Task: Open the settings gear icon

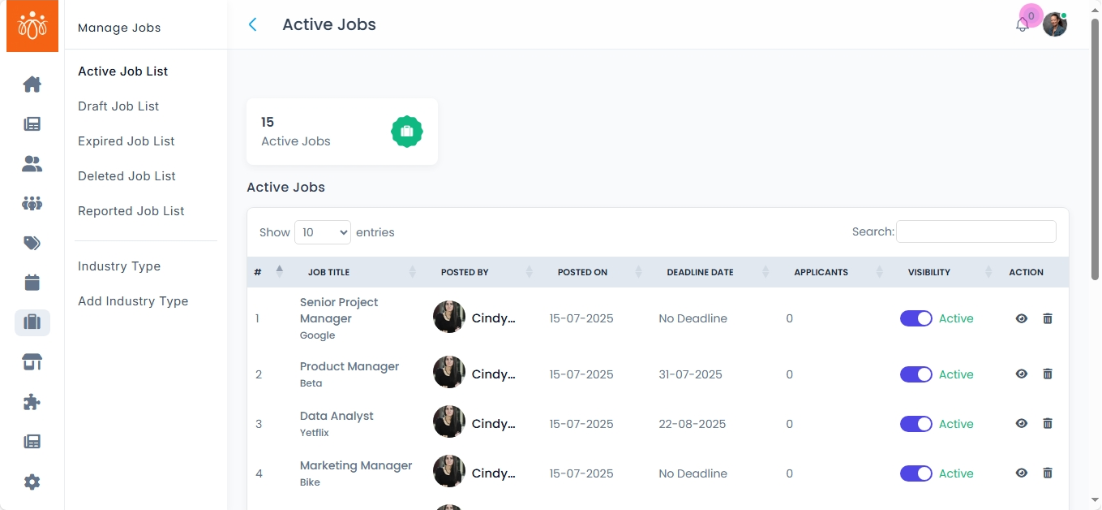Action: (x=32, y=482)
